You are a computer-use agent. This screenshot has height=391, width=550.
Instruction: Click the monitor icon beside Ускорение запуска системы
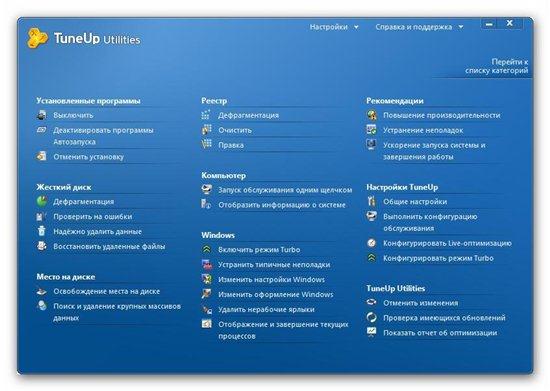coord(371,144)
